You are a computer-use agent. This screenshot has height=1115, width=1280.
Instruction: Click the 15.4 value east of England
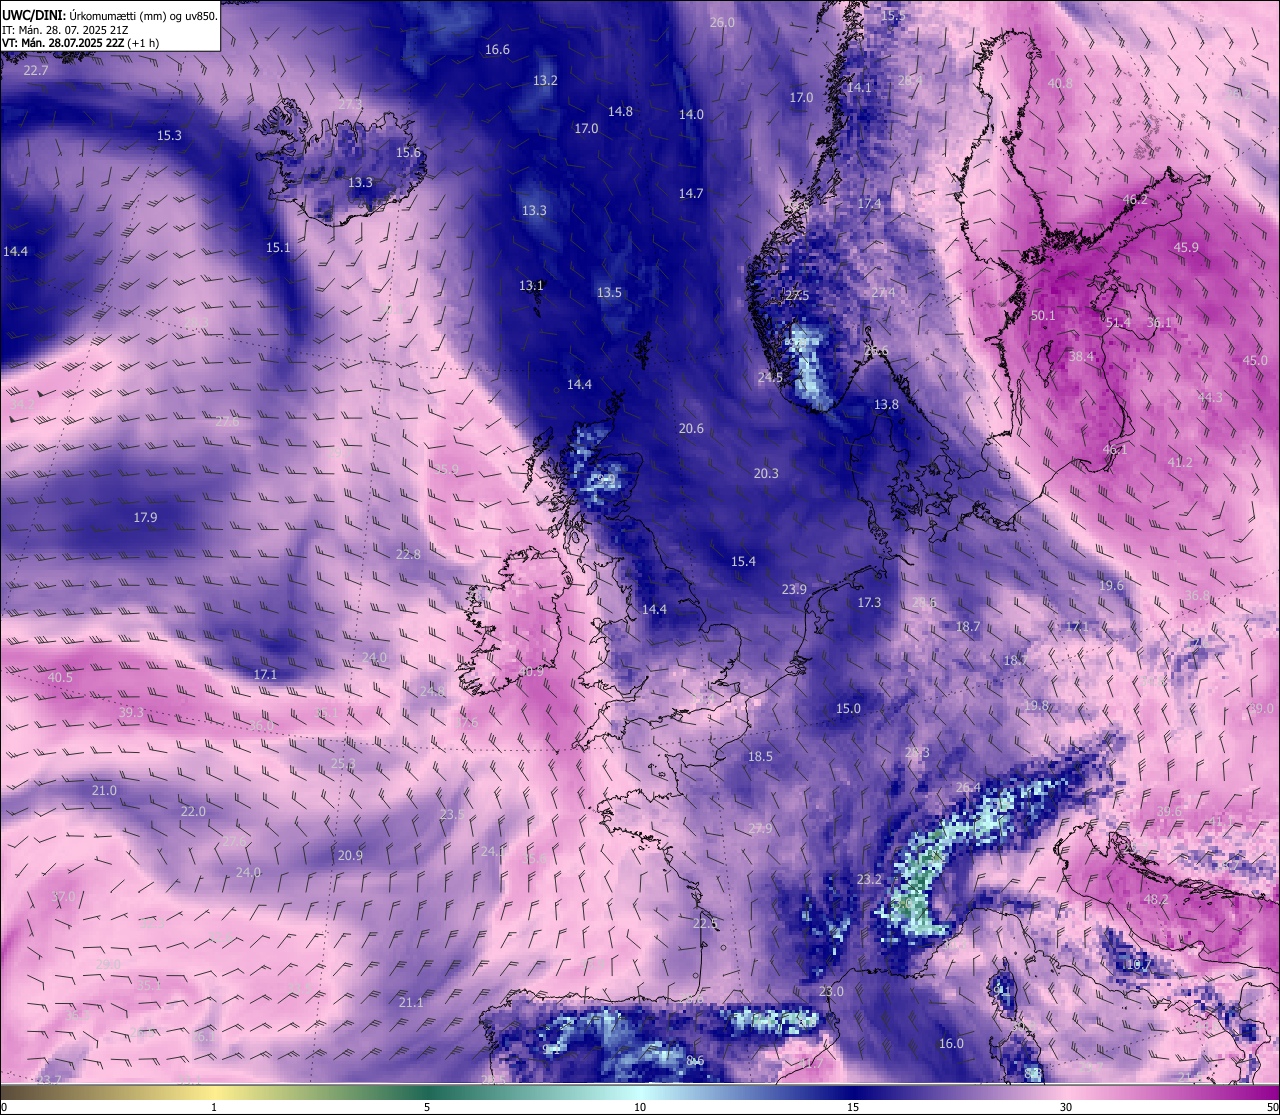coord(743,562)
